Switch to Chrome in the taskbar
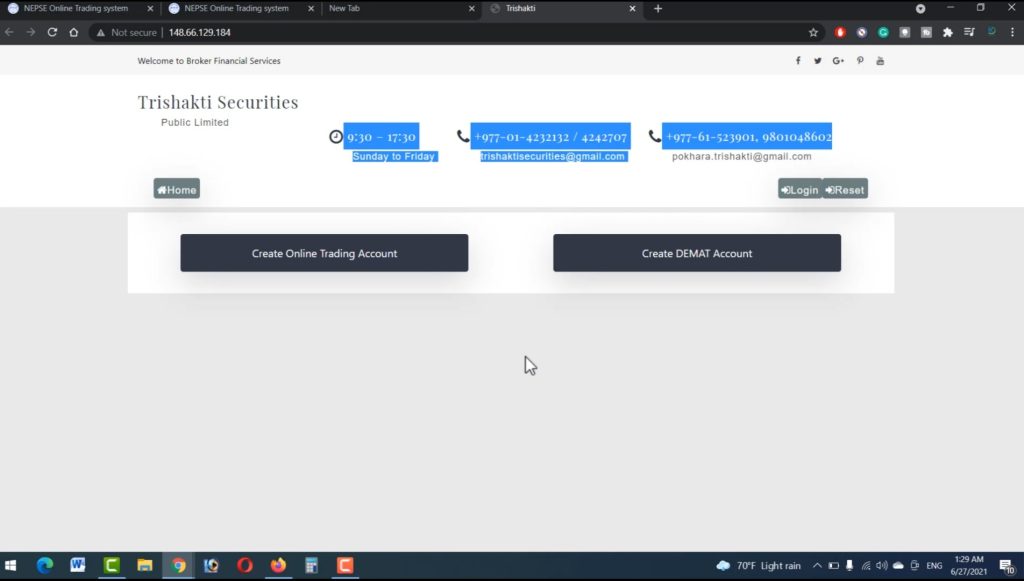The width and height of the screenshot is (1024, 581). 178,565
